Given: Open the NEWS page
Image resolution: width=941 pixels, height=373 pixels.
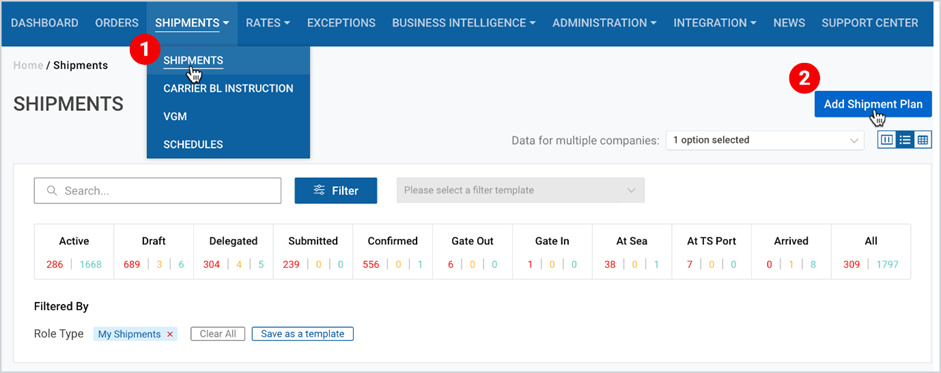Looking at the screenshot, I should [789, 23].
